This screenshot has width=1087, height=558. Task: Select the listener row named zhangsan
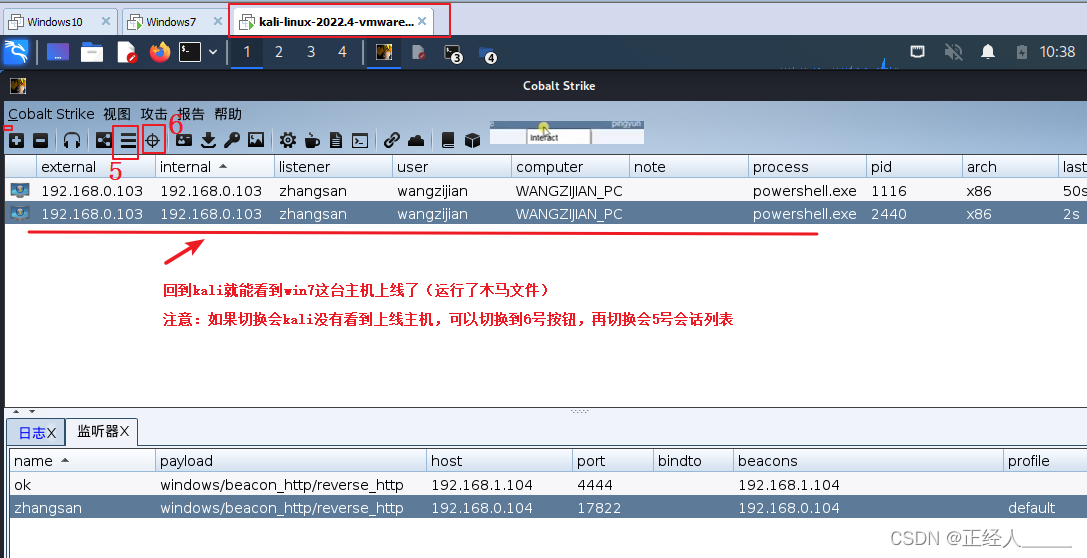click(548, 508)
